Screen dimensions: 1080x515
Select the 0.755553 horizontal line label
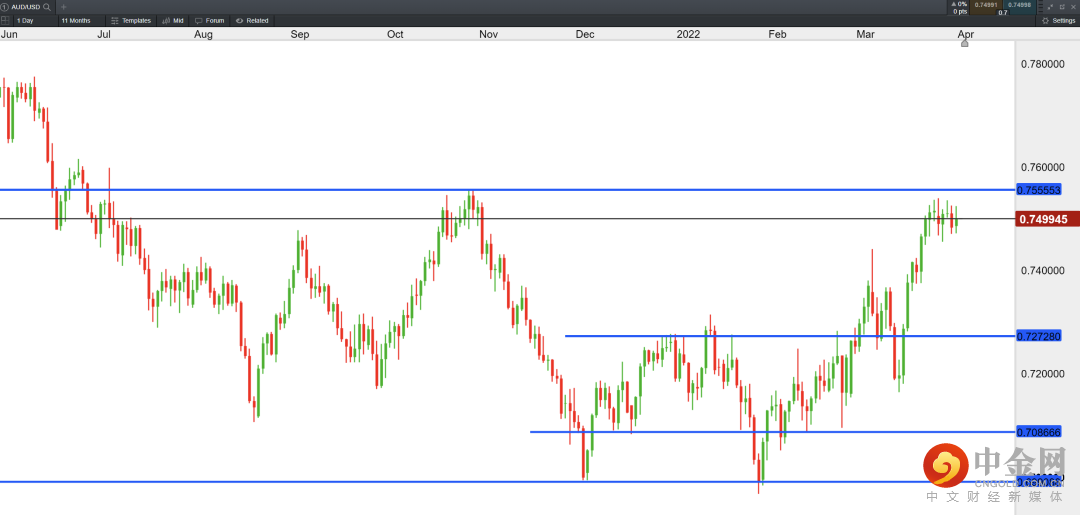point(1039,189)
